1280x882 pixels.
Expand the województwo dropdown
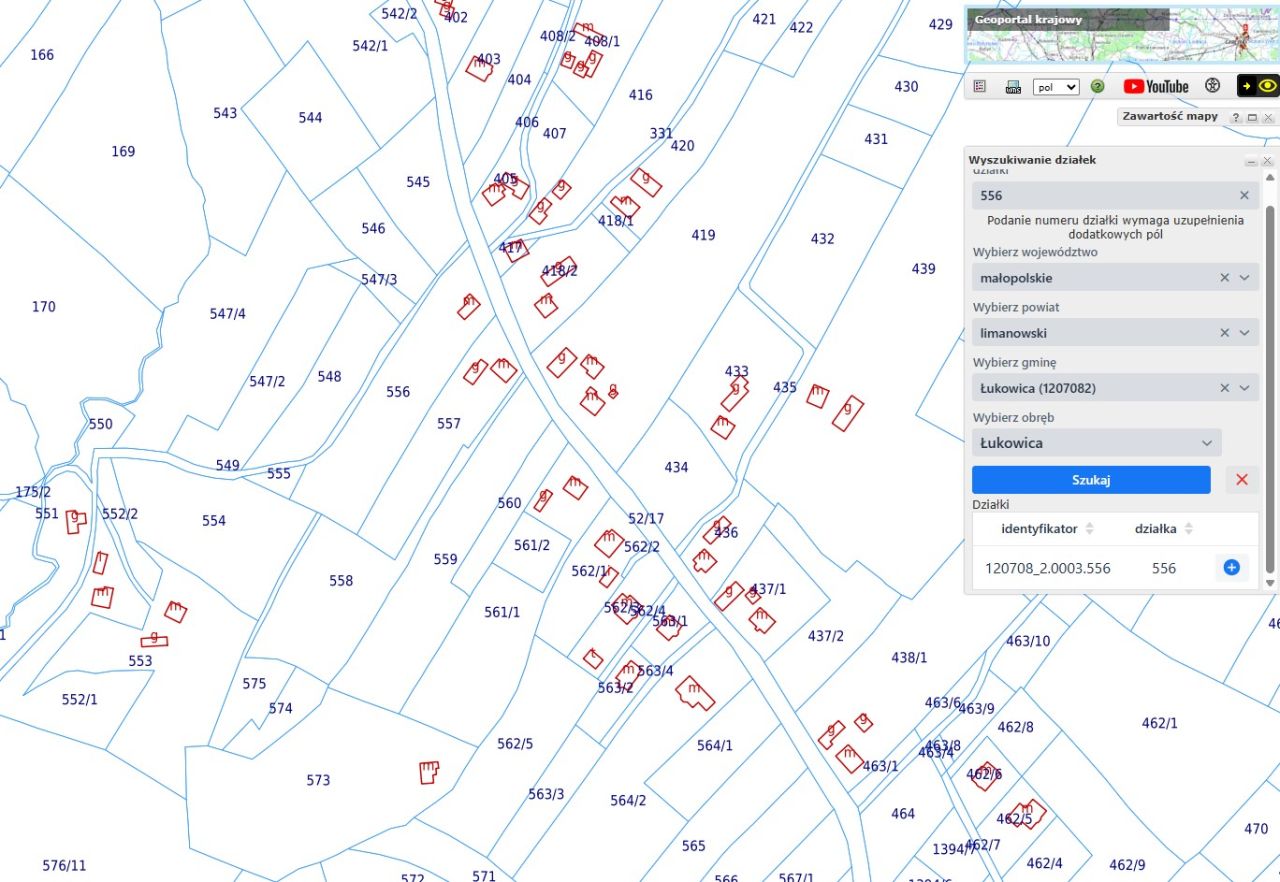coord(1245,278)
